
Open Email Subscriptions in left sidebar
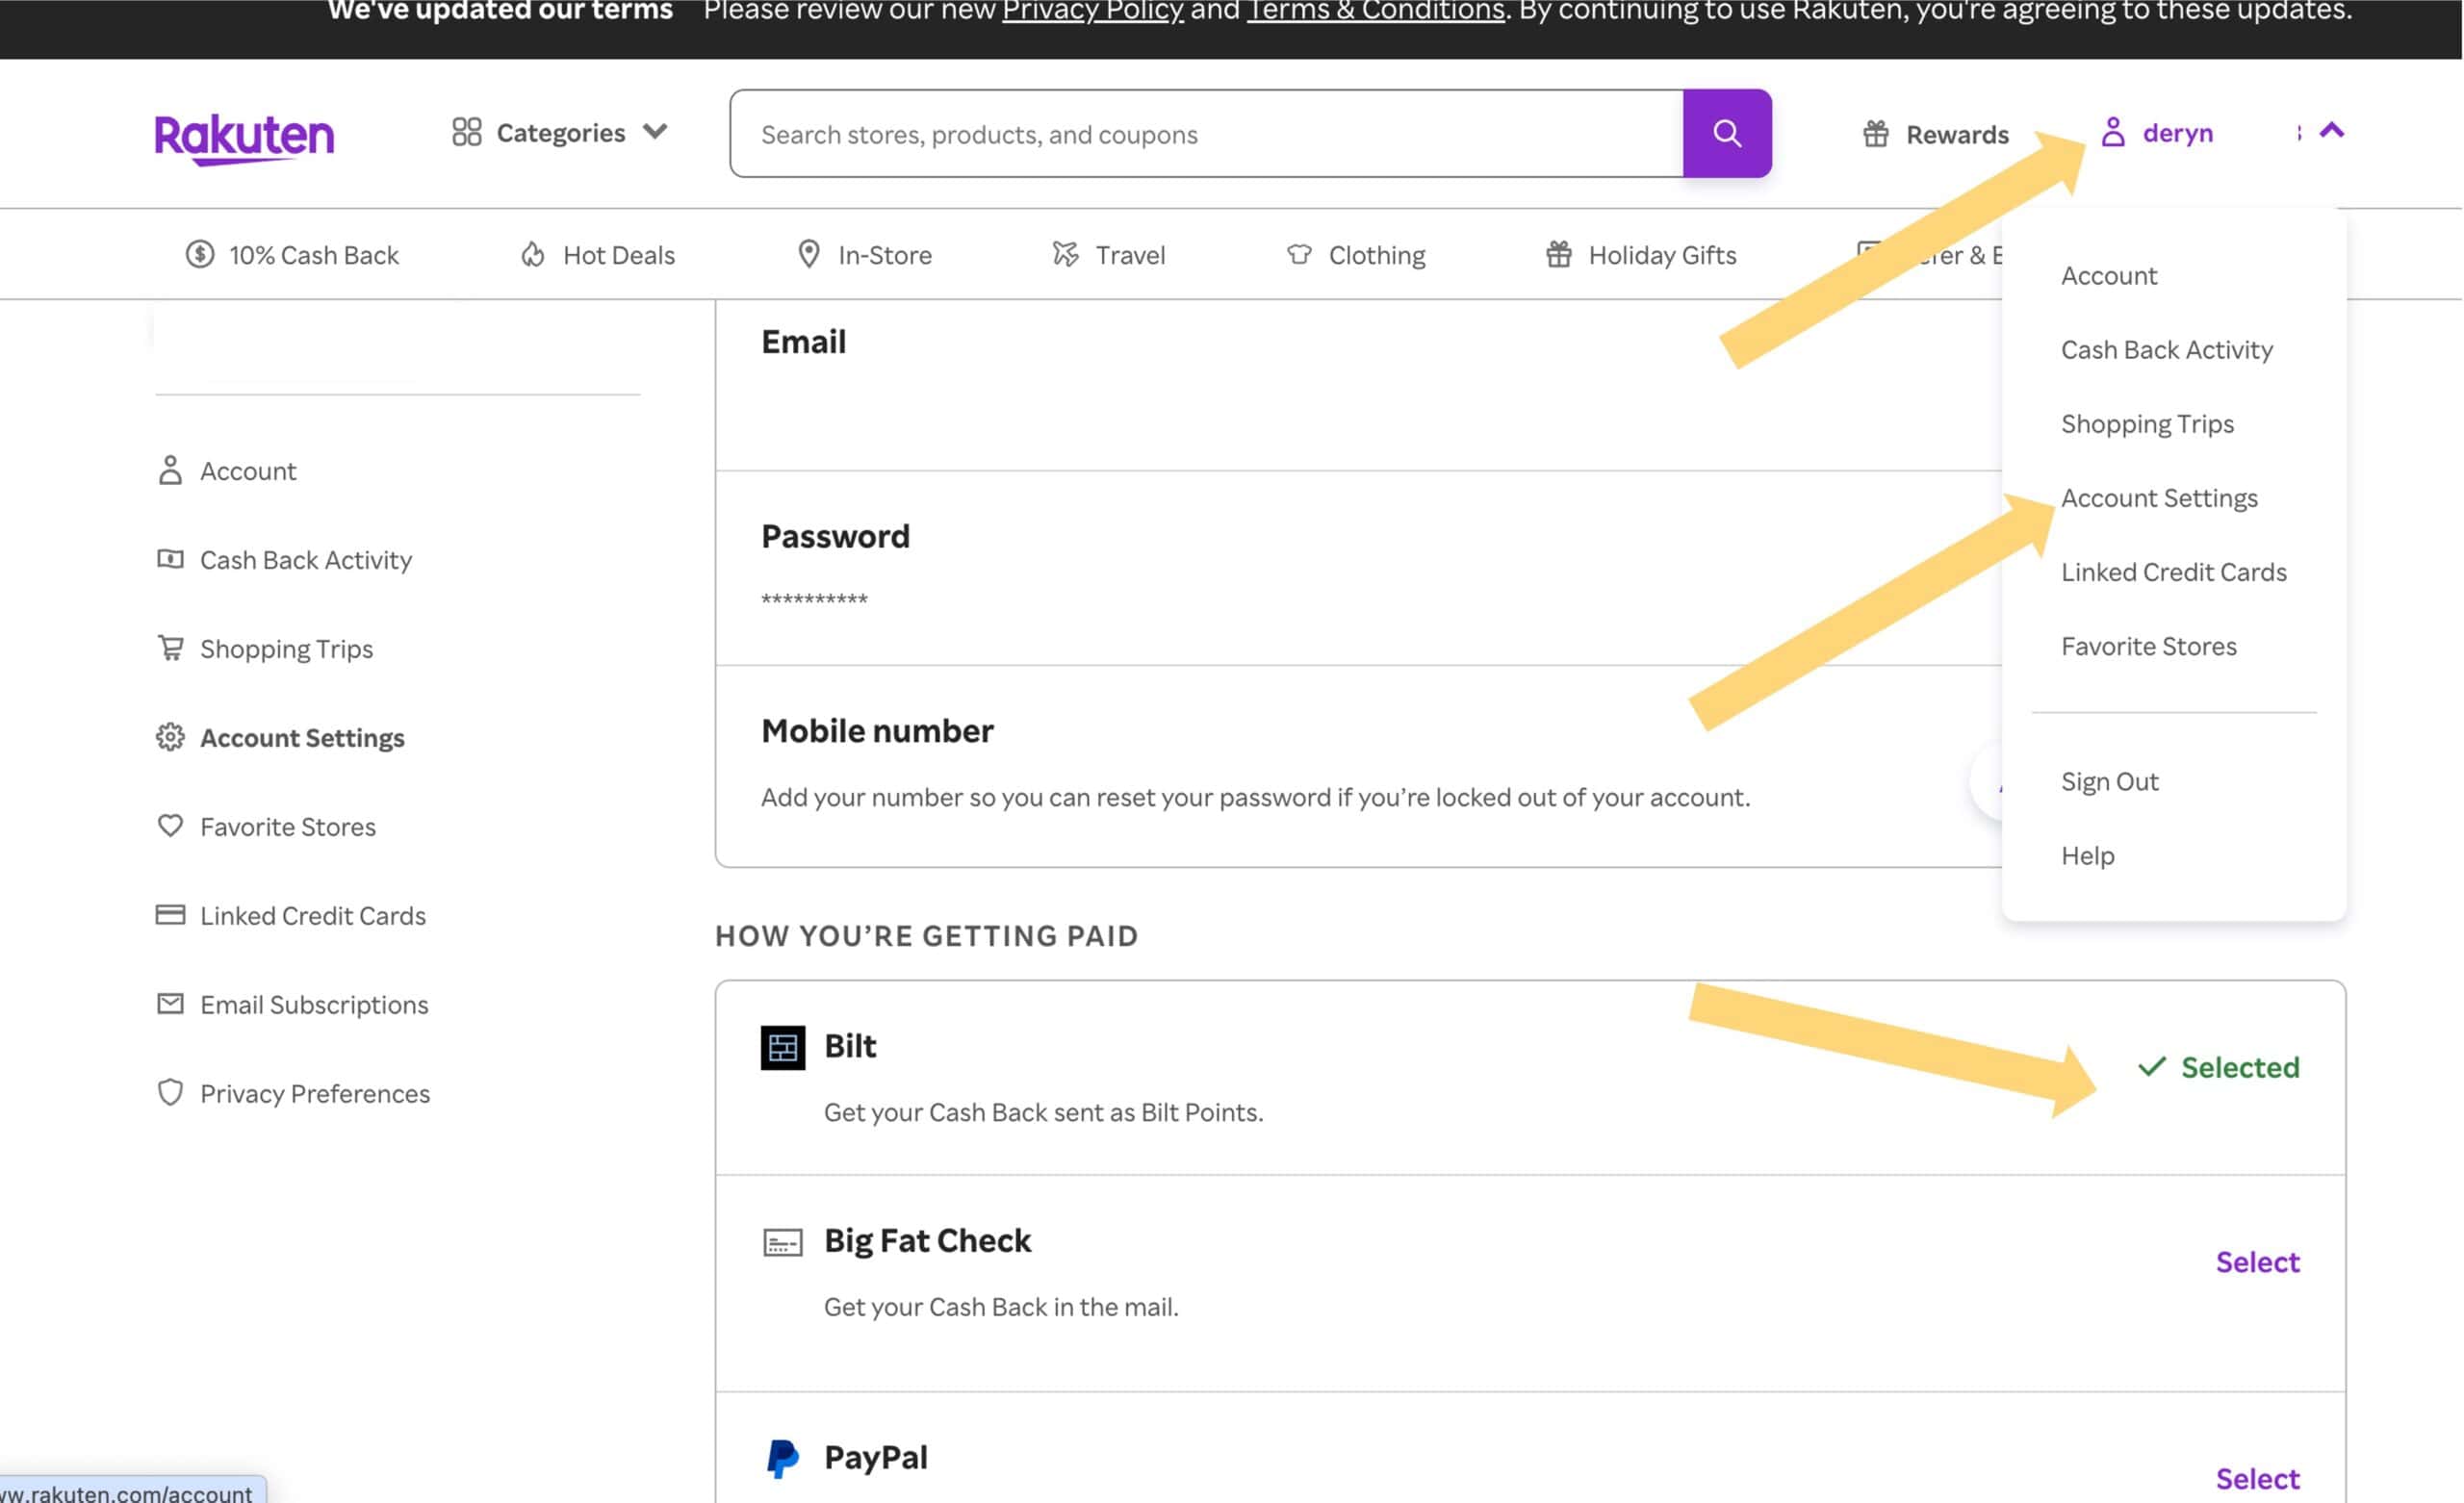click(x=314, y=1005)
